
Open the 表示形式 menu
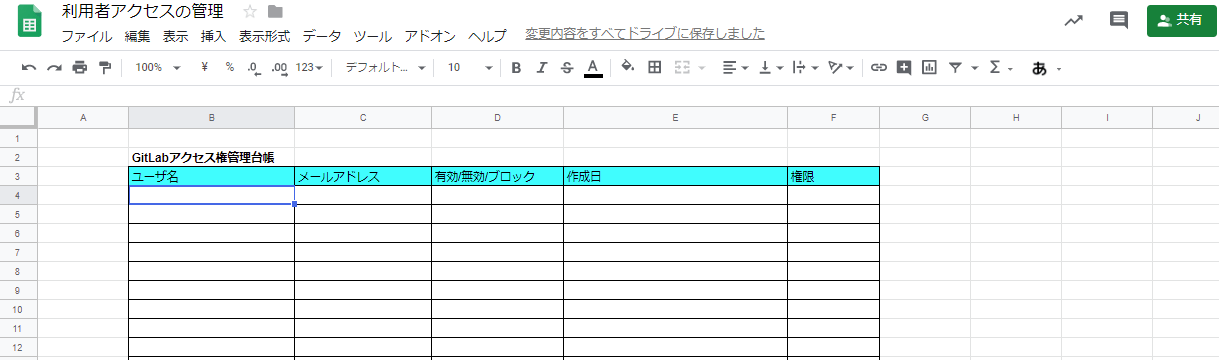(264, 36)
